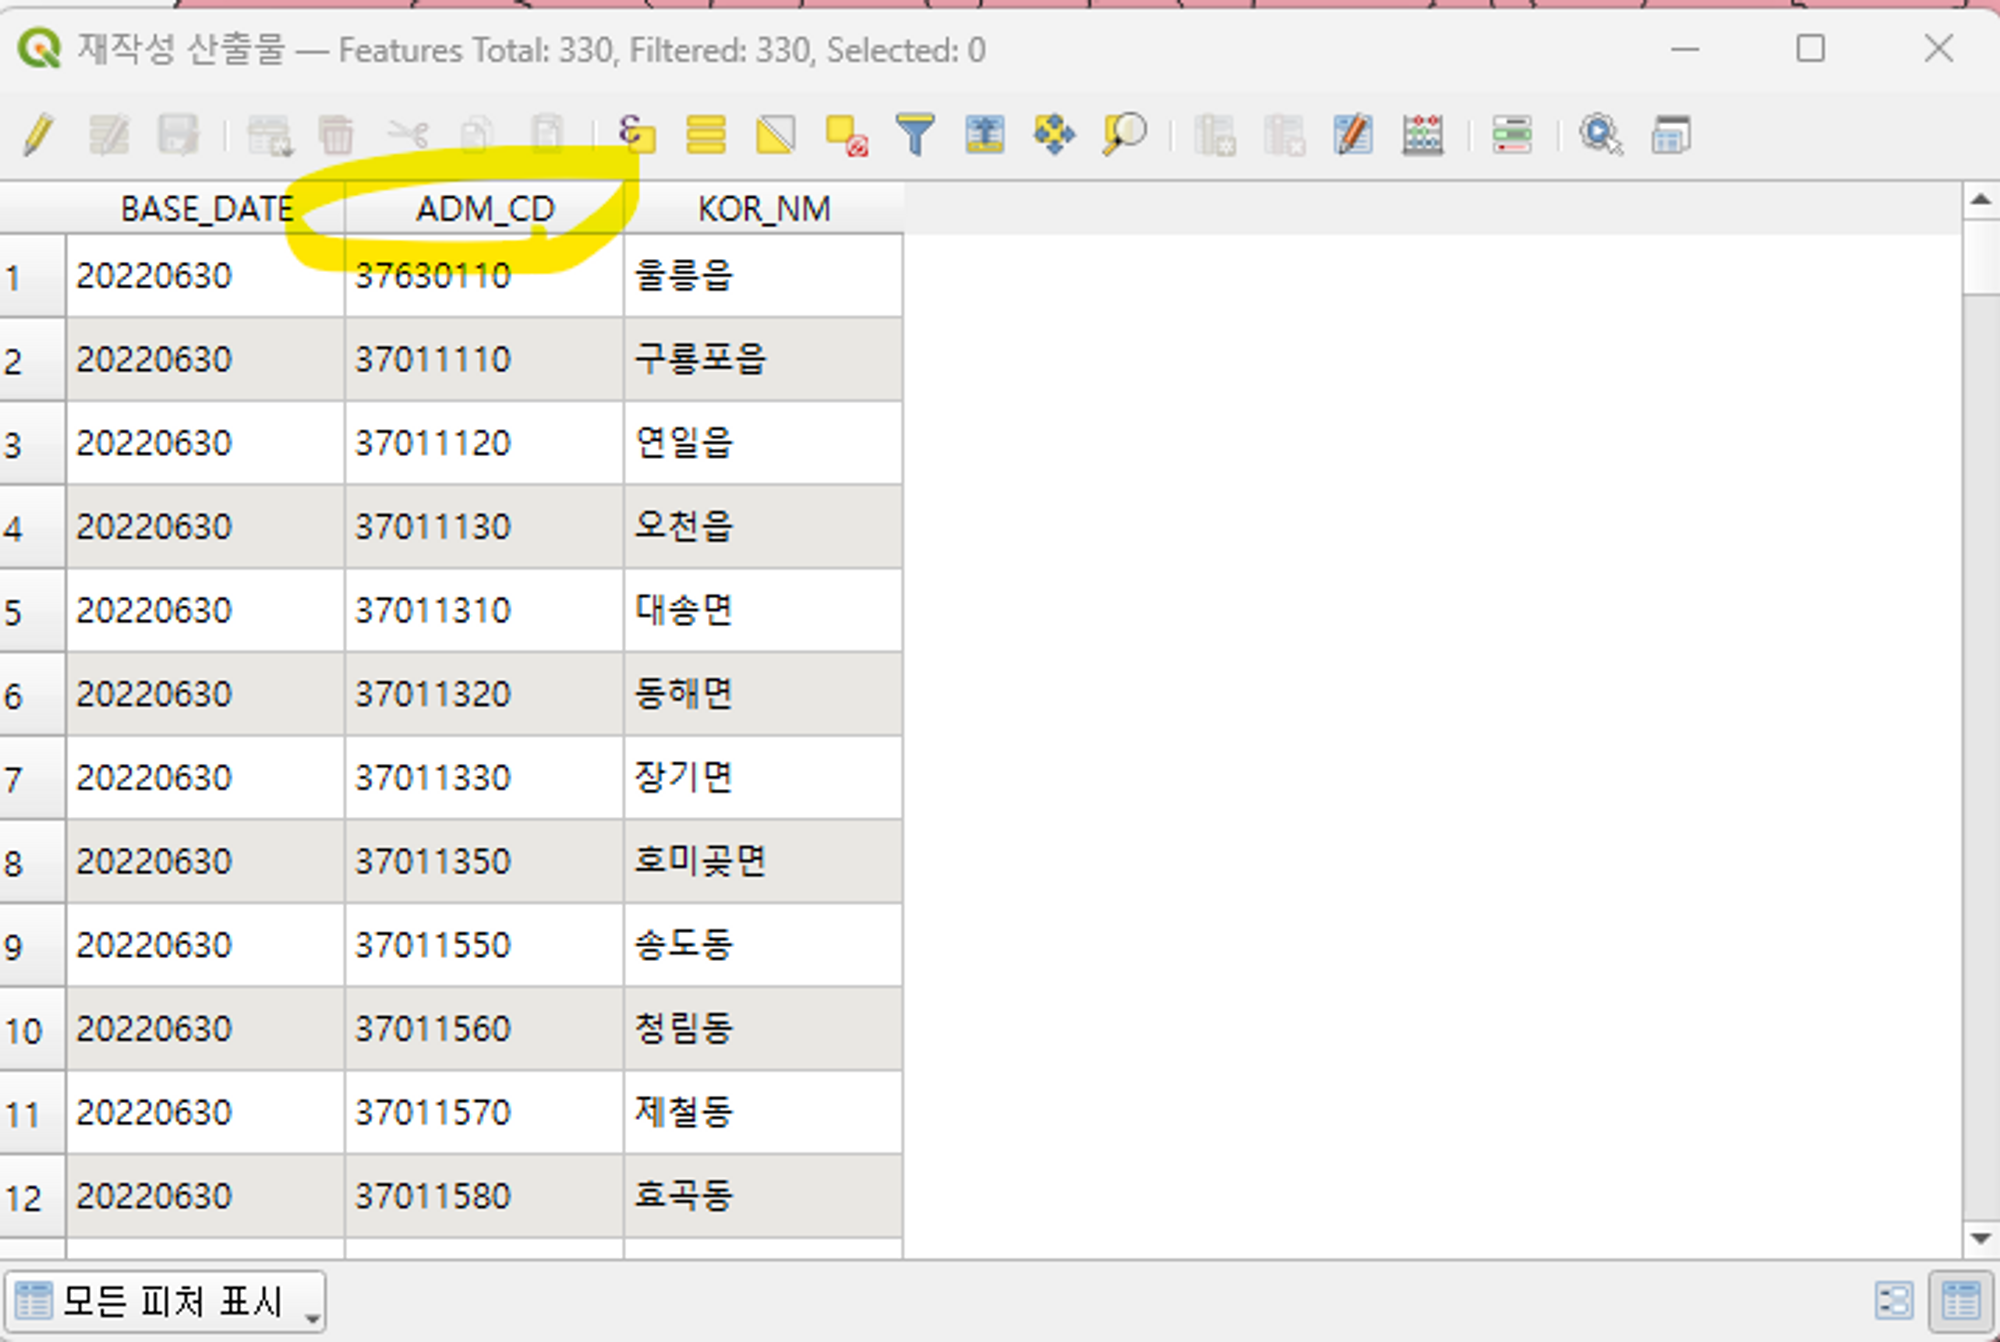Image resolution: width=2000 pixels, height=1342 pixels.
Task: Click the Delete field icon
Action: (1284, 134)
